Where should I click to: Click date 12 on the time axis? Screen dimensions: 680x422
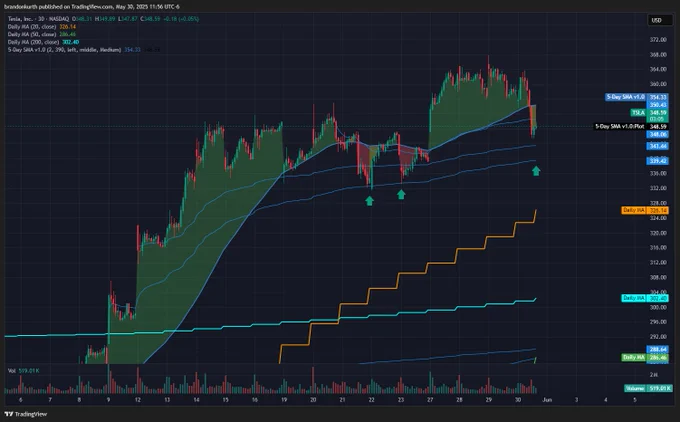pyautogui.click(x=137, y=400)
